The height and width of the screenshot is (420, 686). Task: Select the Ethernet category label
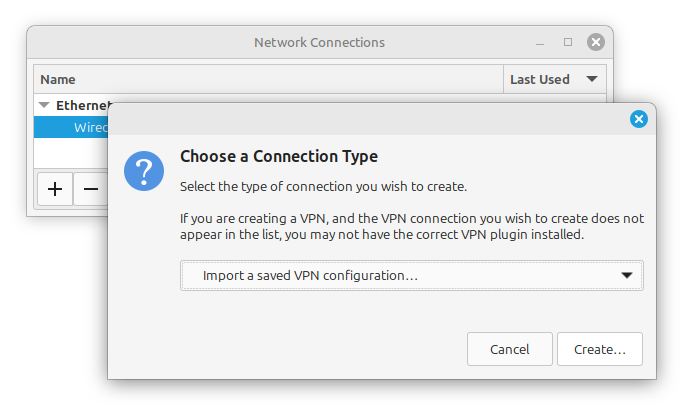(83, 105)
